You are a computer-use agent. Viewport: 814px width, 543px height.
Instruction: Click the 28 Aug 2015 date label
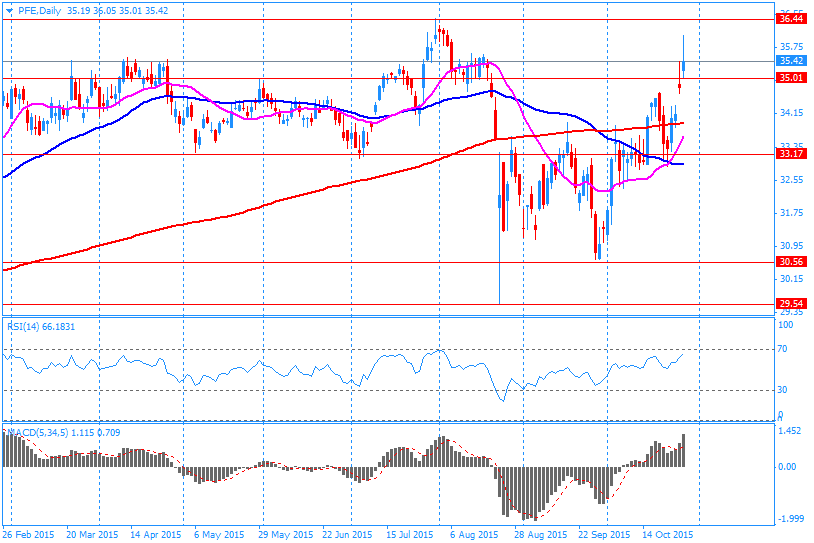pyautogui.click(x=540, y=535)
